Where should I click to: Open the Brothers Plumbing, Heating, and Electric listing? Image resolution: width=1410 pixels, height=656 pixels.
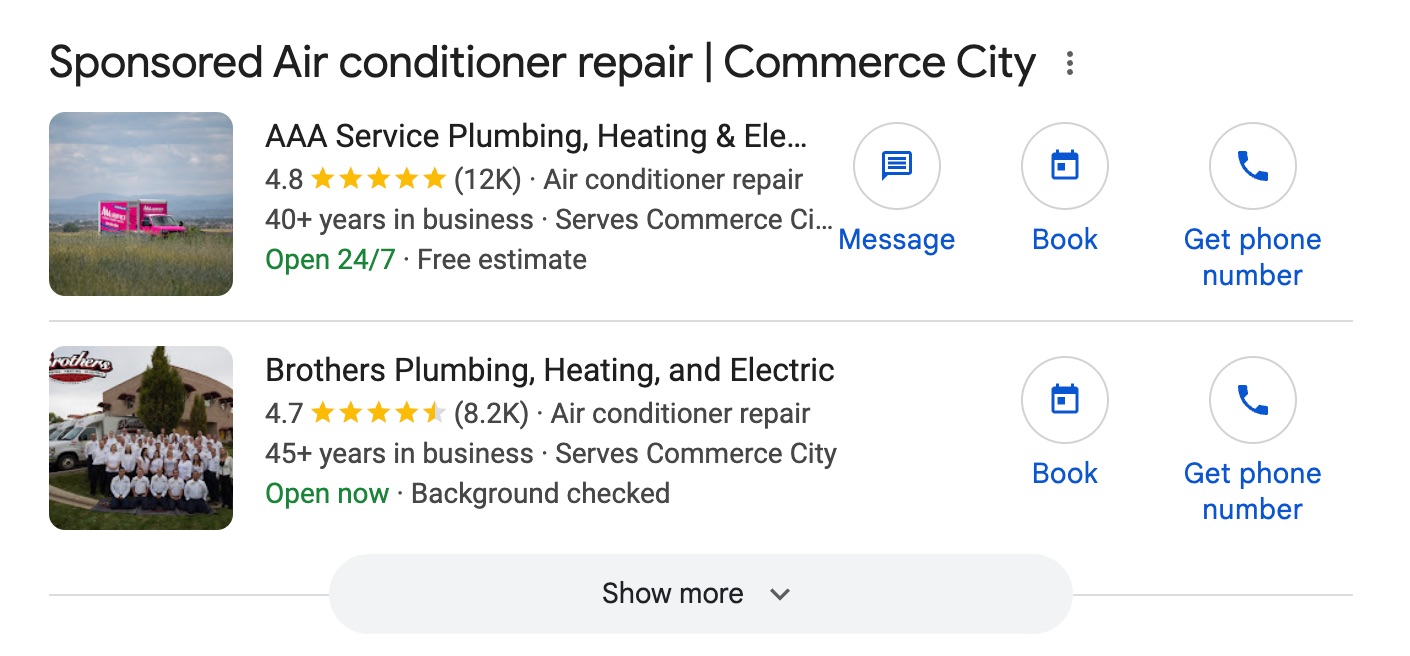pyautogui.click(x=548, y=369)
